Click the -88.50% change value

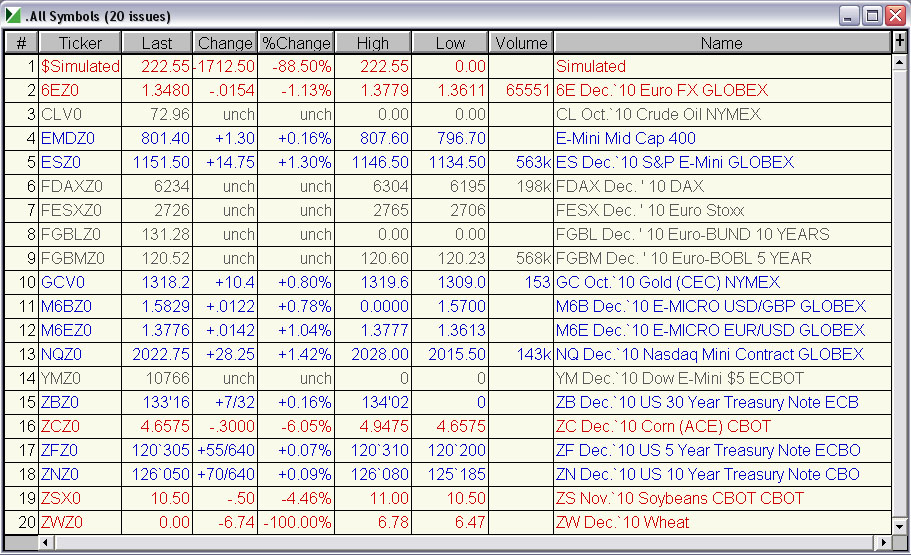[x=302, y=66]
